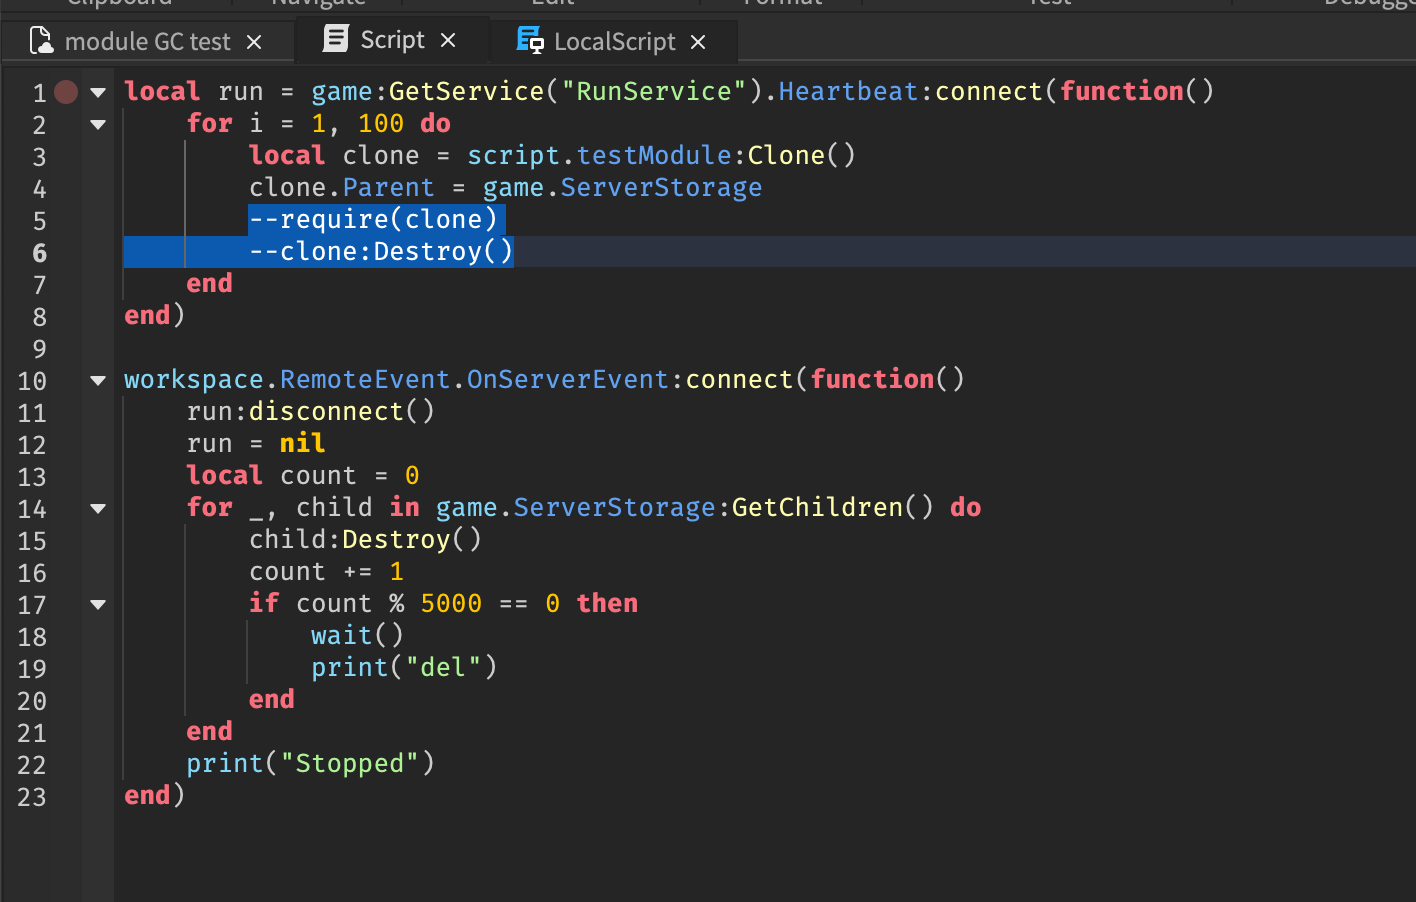Close the LocalScript tab
Viewport: 1416px width, 902px height.
tap(697, 42)
